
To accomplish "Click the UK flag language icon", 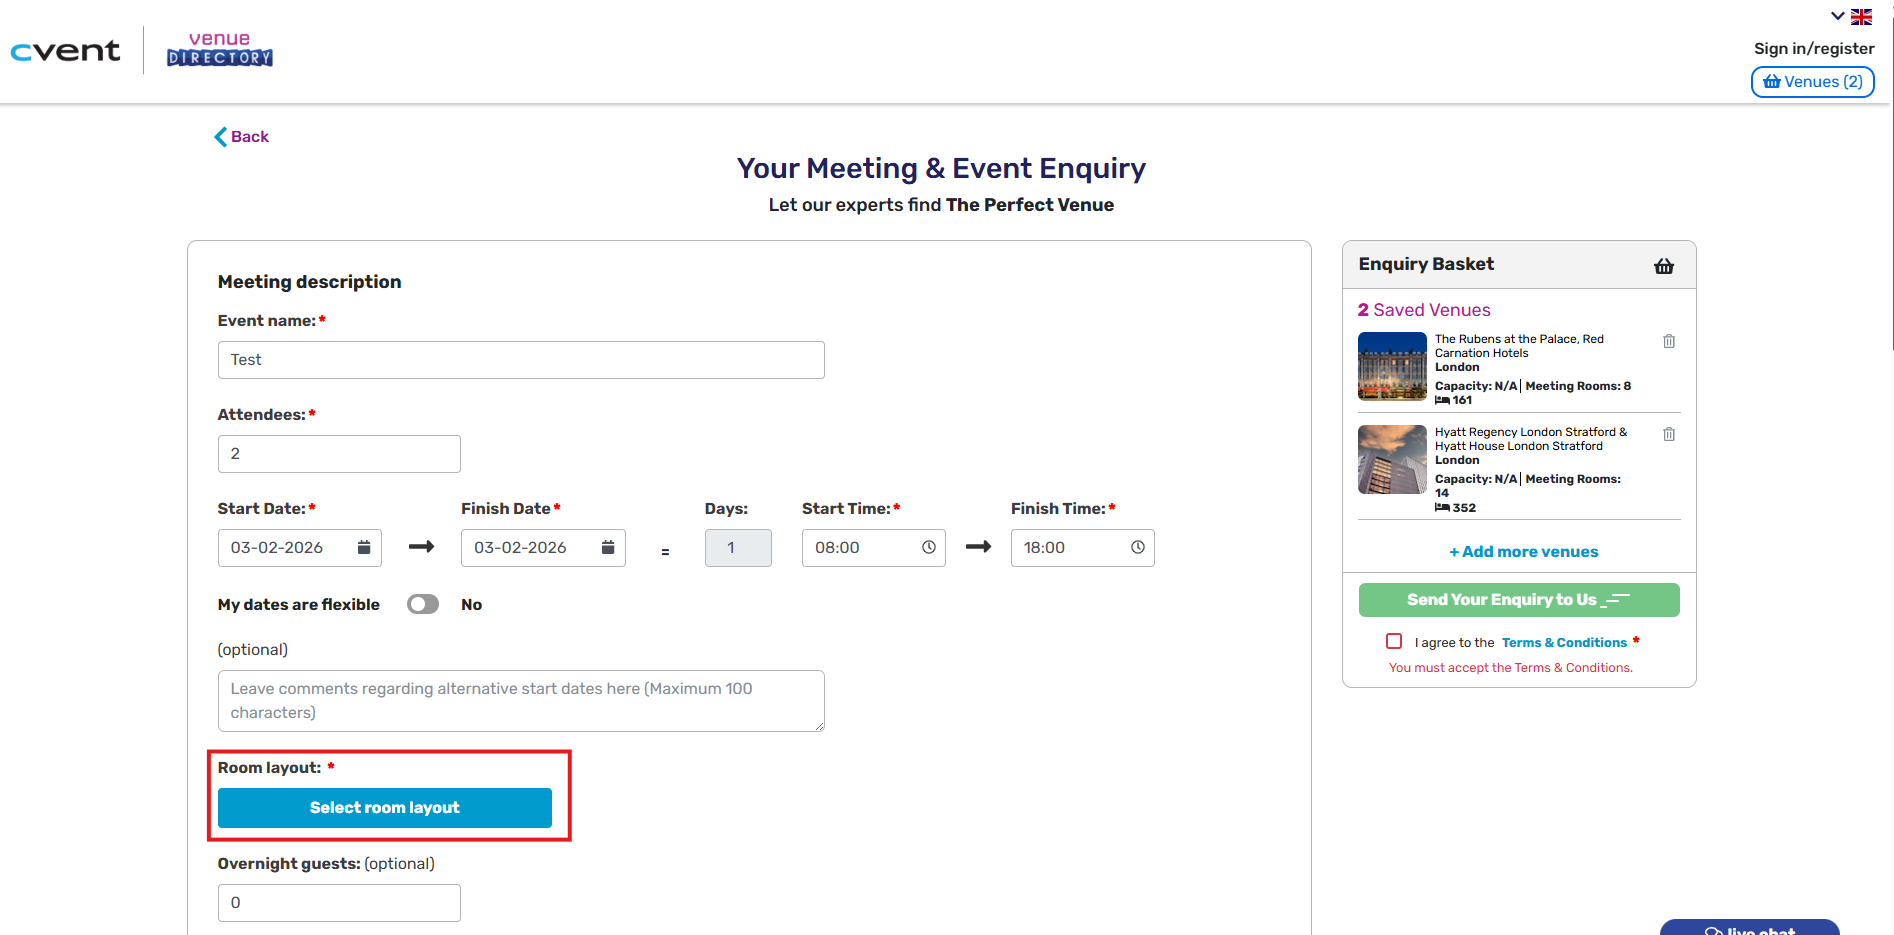I will (x=1861, y=17).
